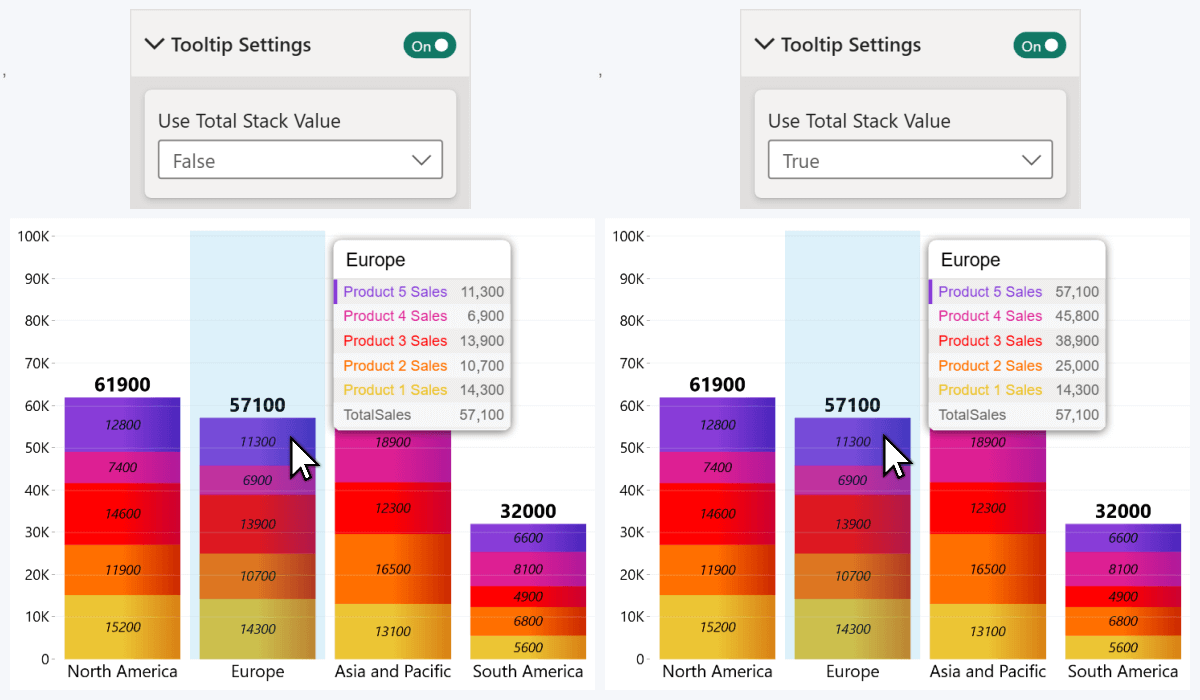Toggle the On switch in right Tooltip Settings
The image size is (1200, 700).
pyautogui.click(x=1039, y=44)
